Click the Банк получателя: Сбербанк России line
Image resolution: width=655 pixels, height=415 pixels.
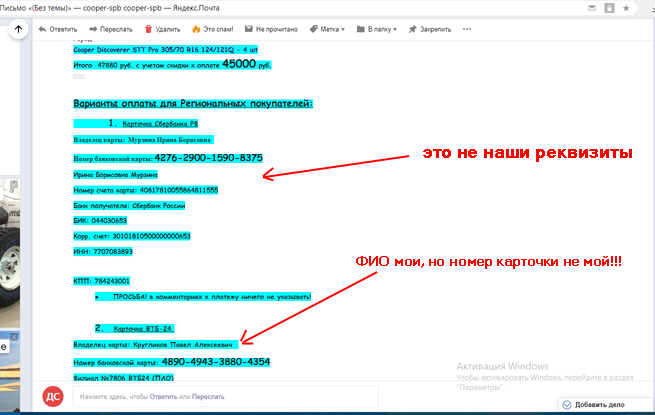coord(129,206)
